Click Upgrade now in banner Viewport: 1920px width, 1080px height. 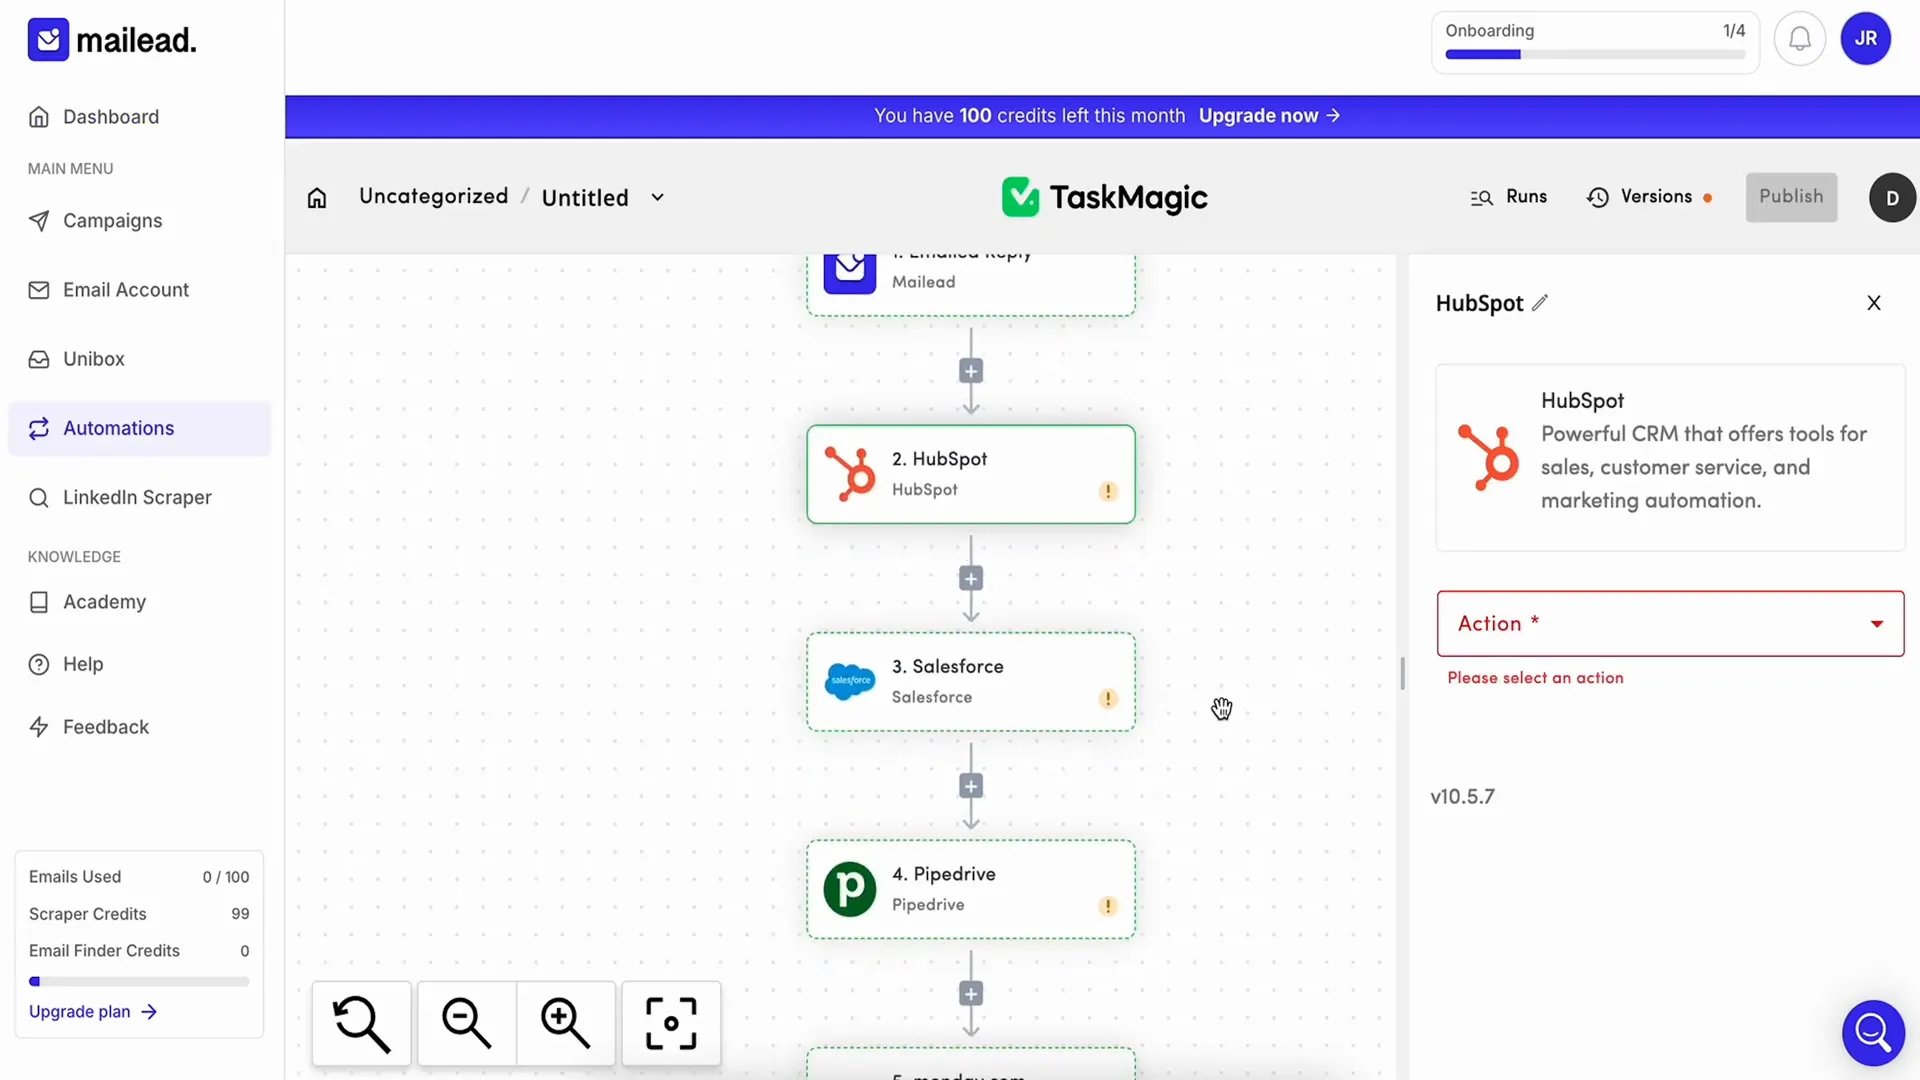pyautogui.click(x=1269, y=116)
